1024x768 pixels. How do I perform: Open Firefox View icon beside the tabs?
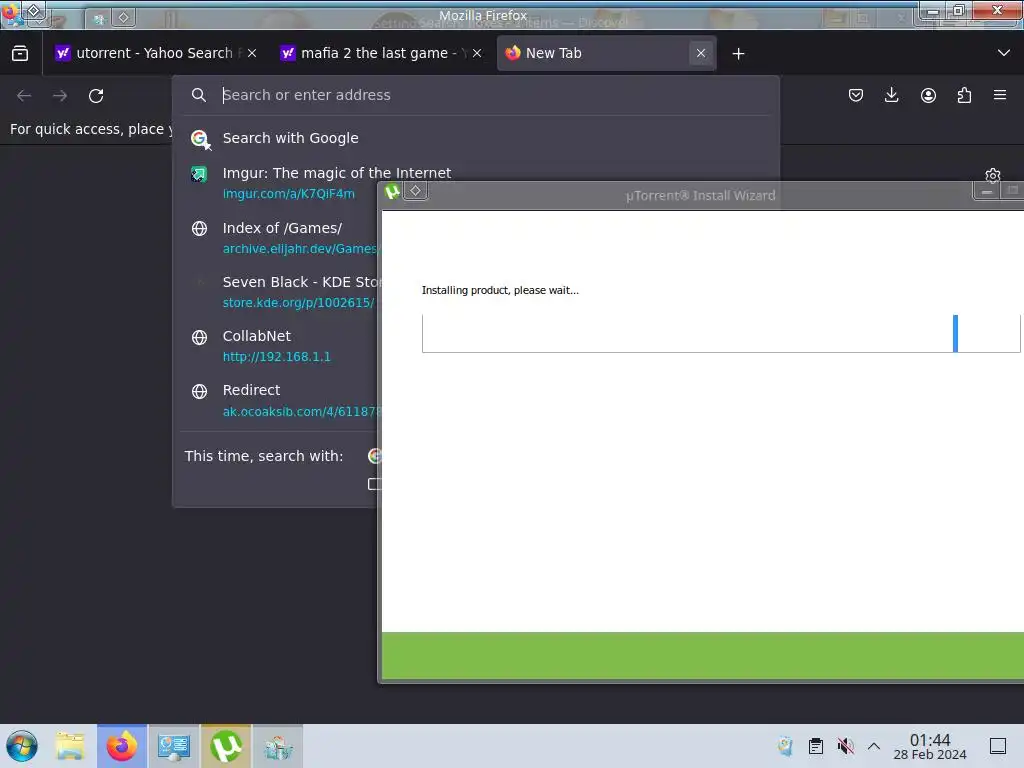click(20, 54)
